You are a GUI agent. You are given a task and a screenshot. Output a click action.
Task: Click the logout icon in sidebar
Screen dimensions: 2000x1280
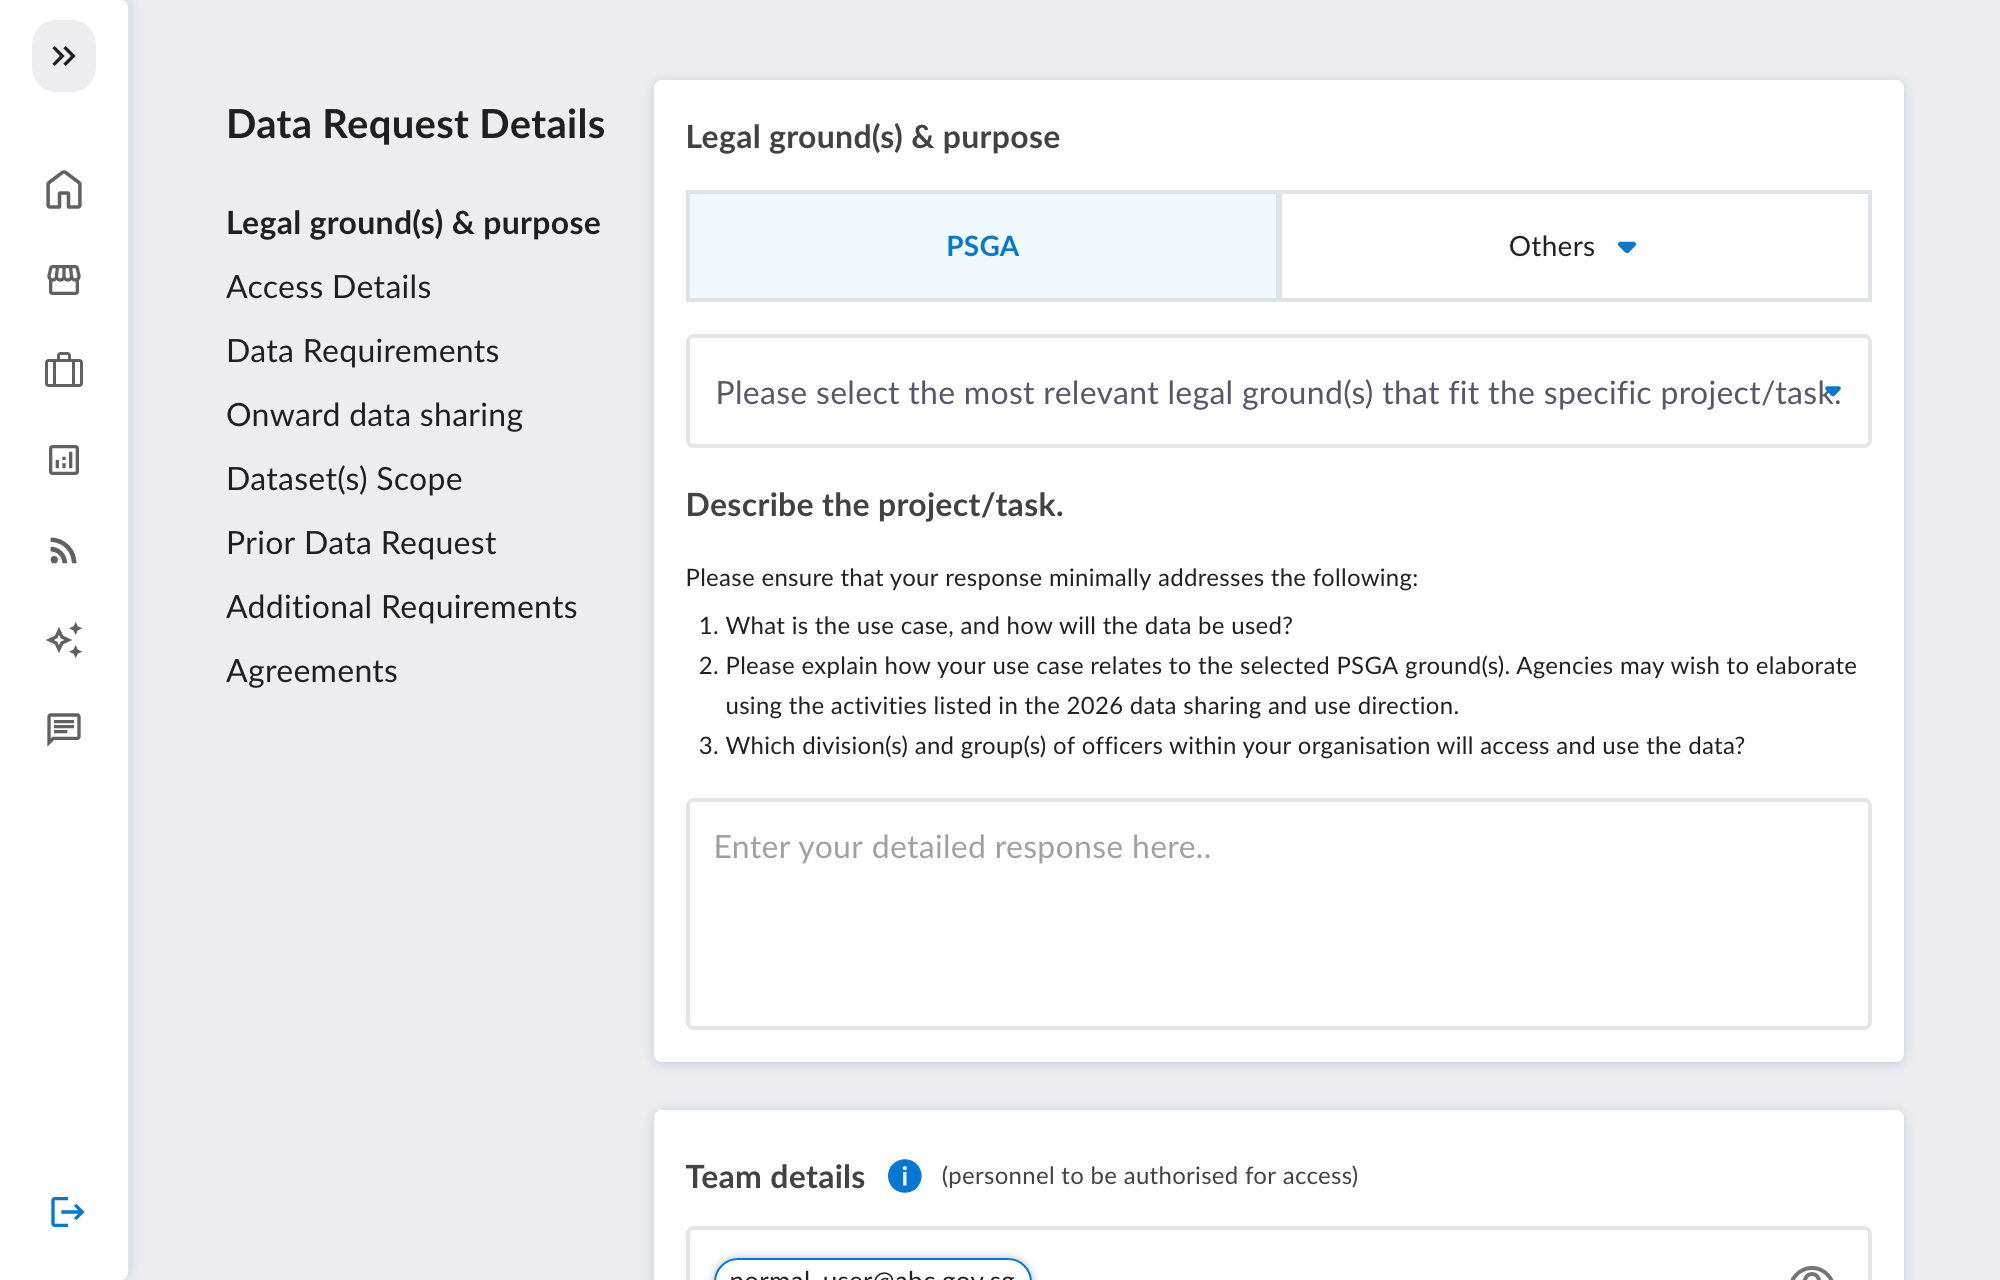(67, 1212)
